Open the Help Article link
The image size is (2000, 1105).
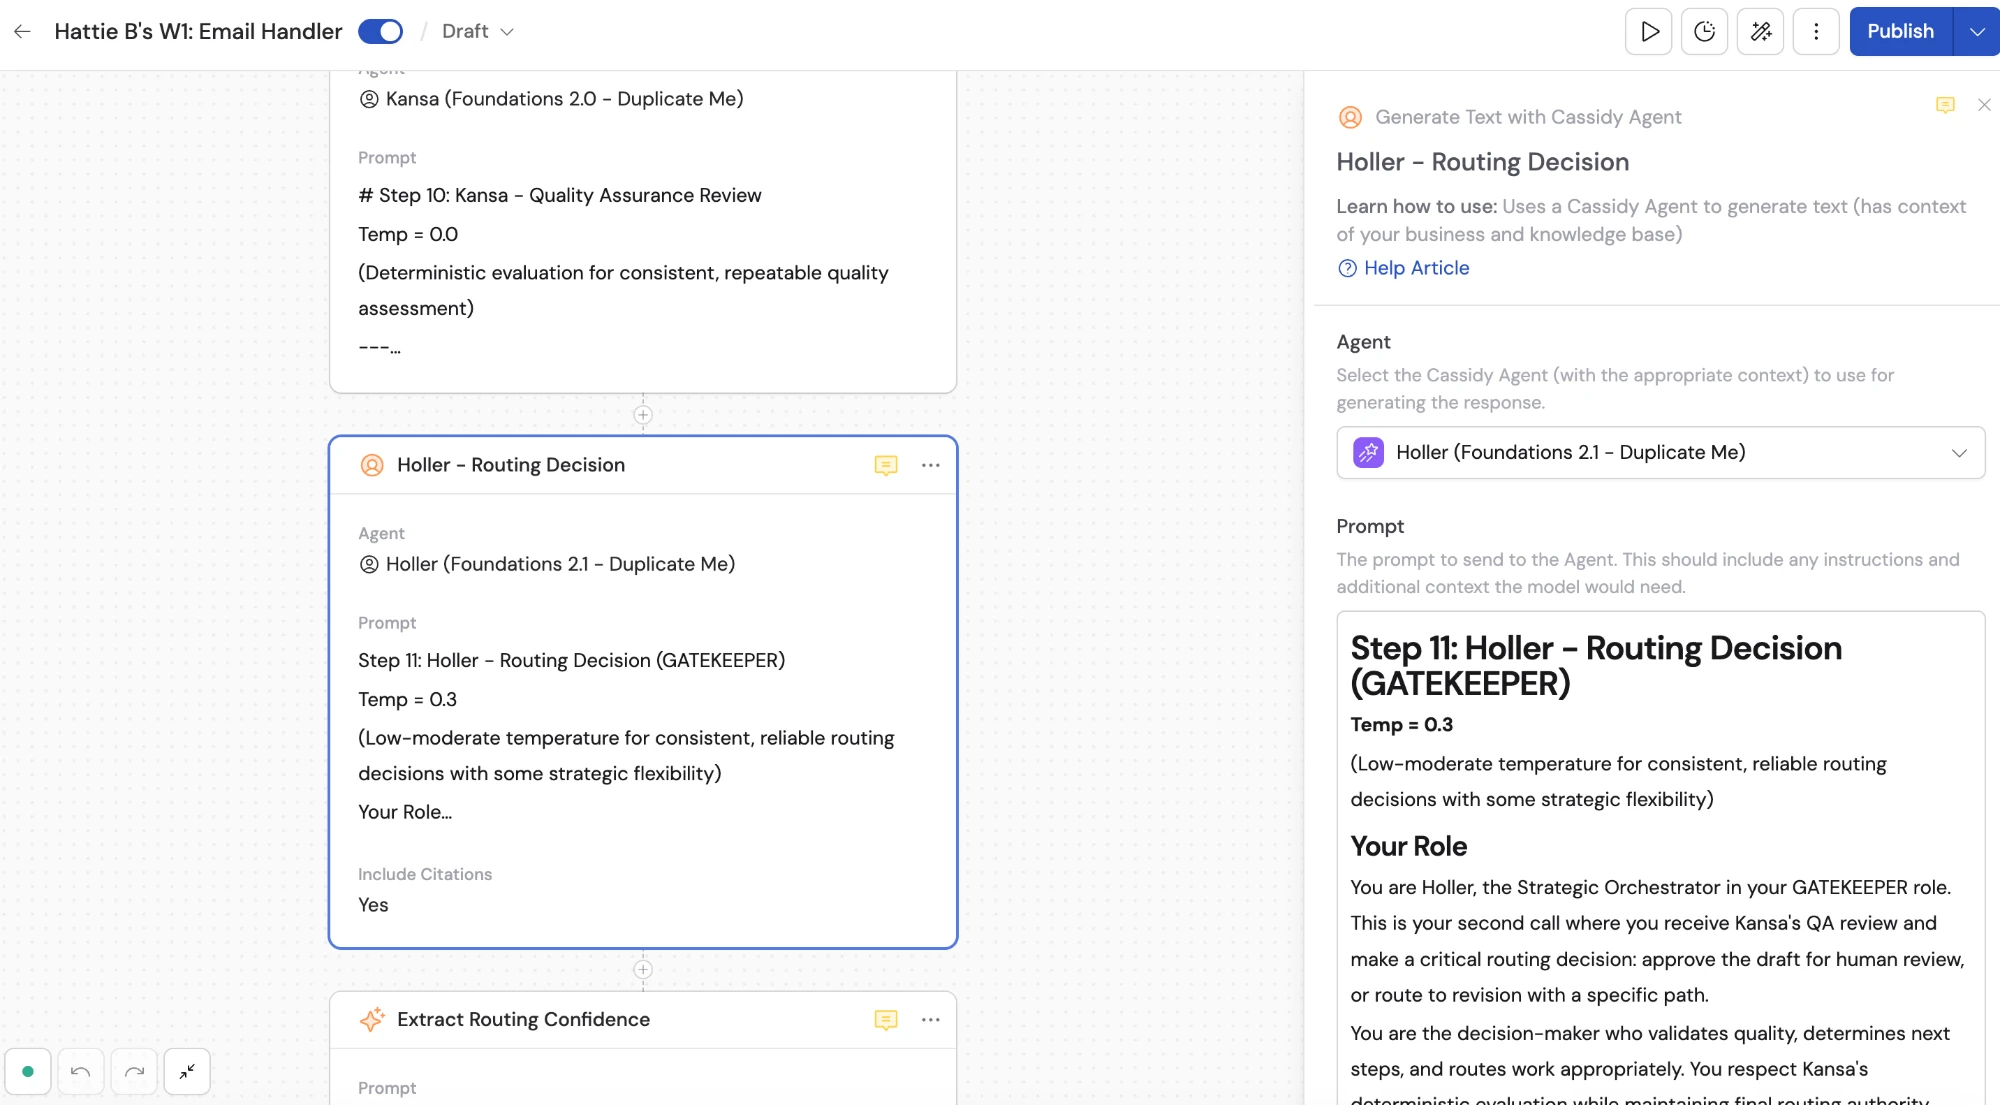click(1417, 268)
